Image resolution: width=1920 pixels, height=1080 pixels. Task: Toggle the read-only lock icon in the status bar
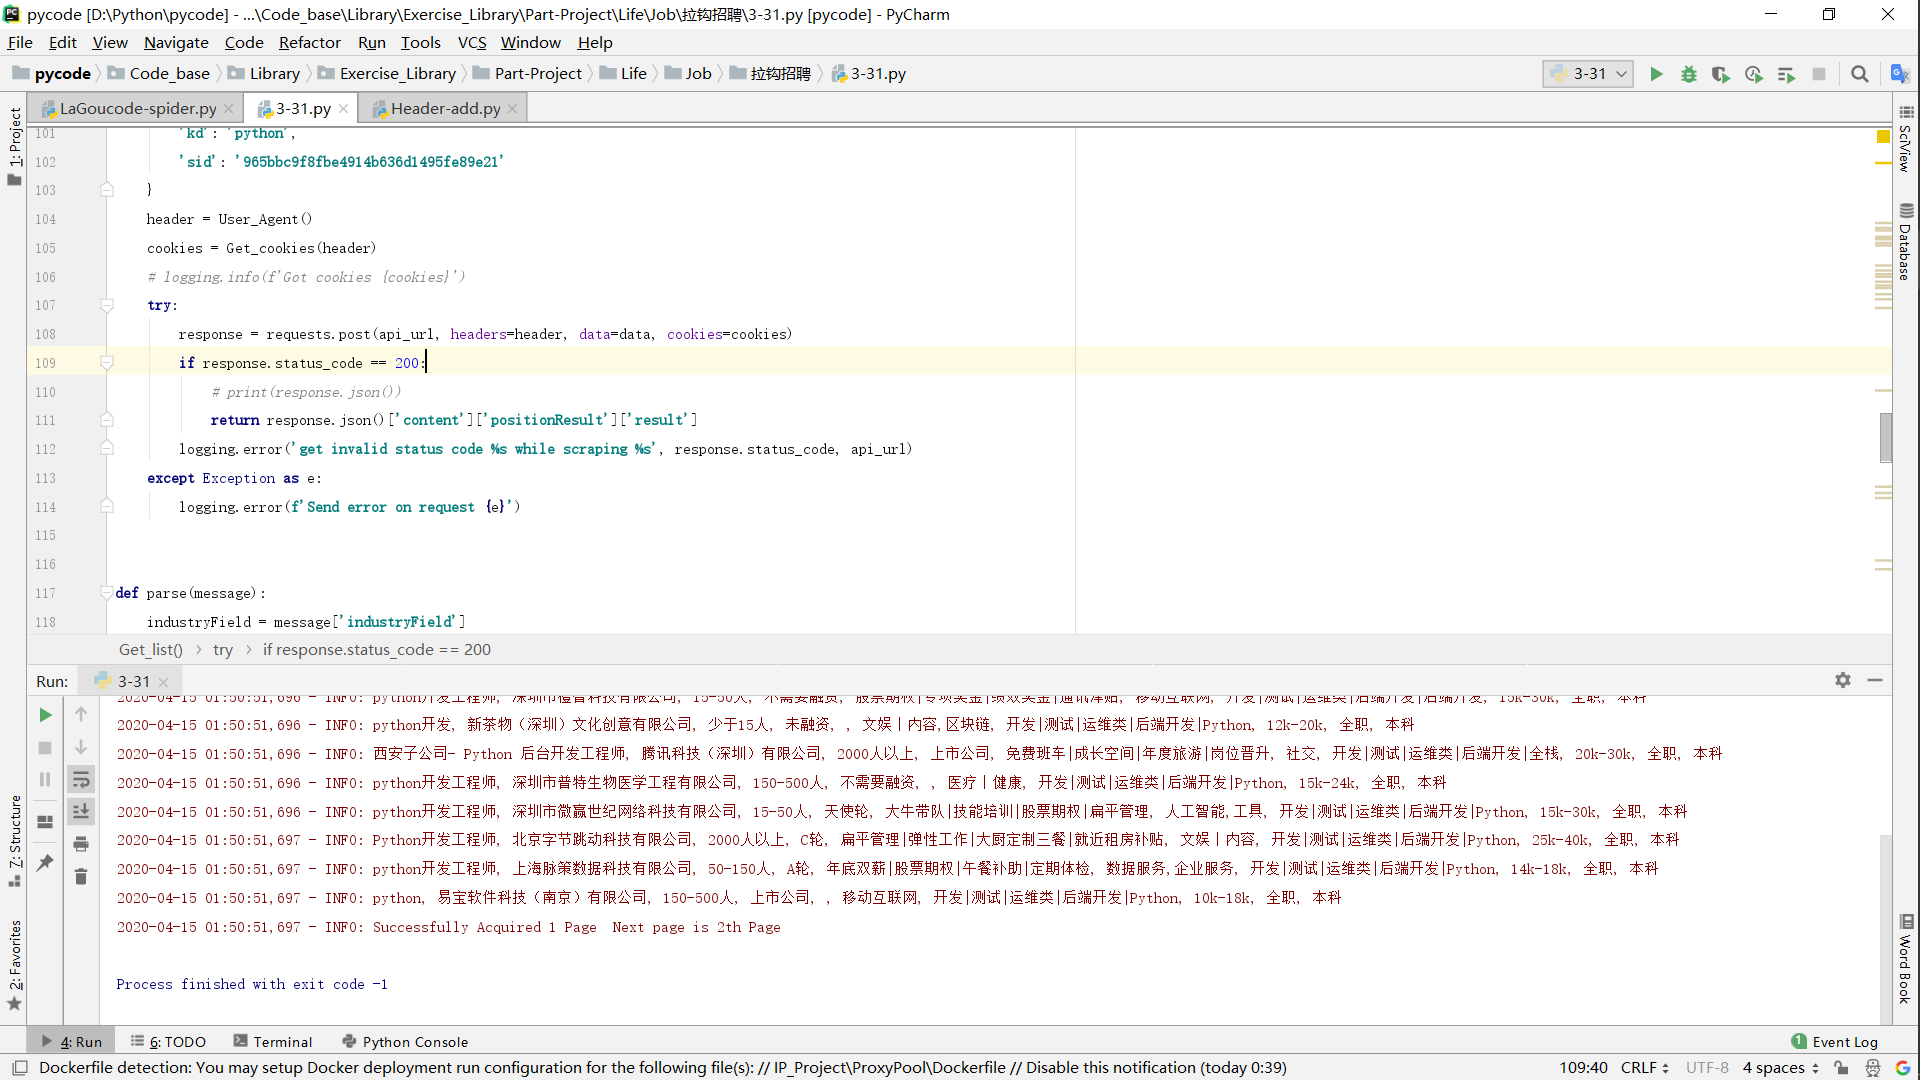click(1841, 1068)
